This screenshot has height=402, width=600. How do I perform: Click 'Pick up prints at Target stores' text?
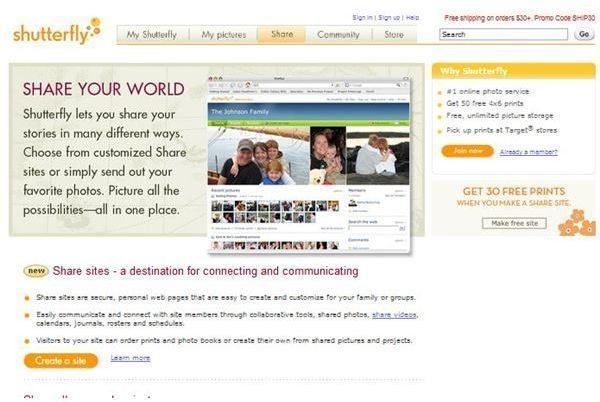point(502,130)
